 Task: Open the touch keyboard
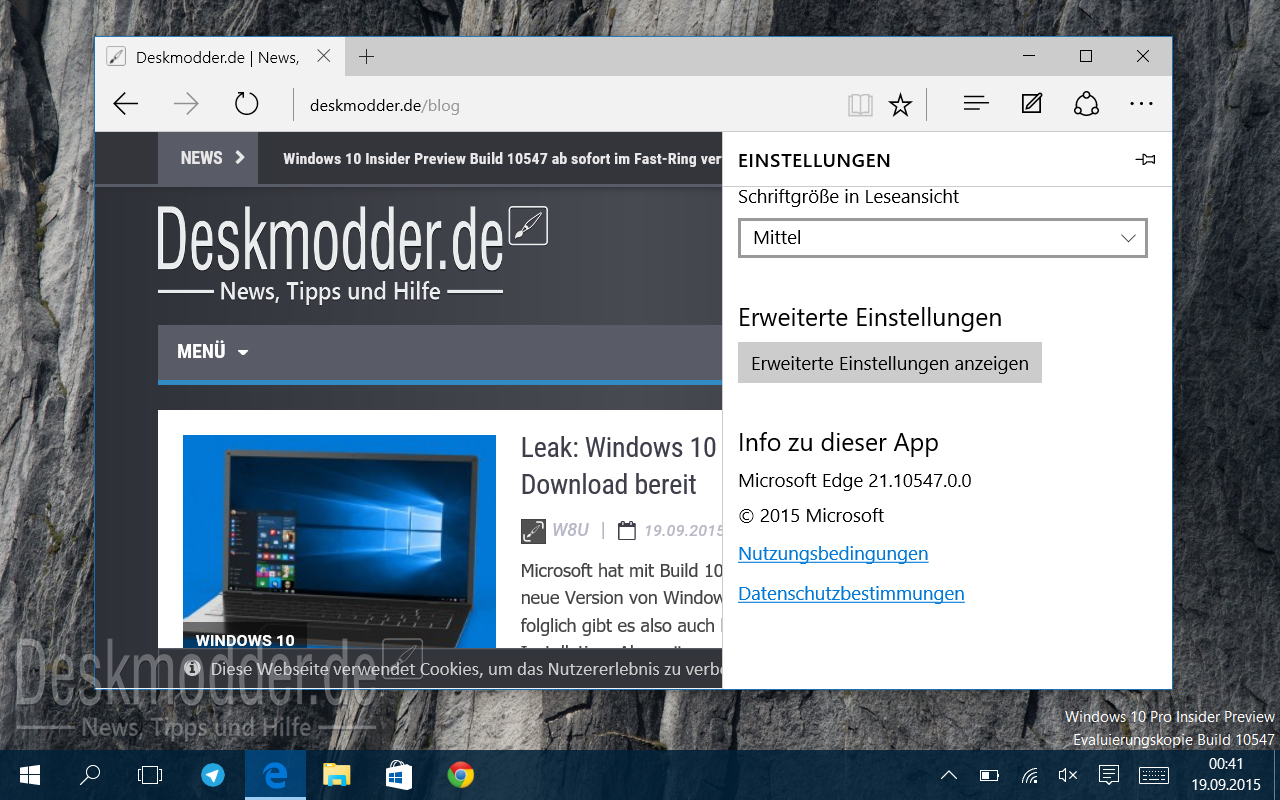tap(1154, 775)
